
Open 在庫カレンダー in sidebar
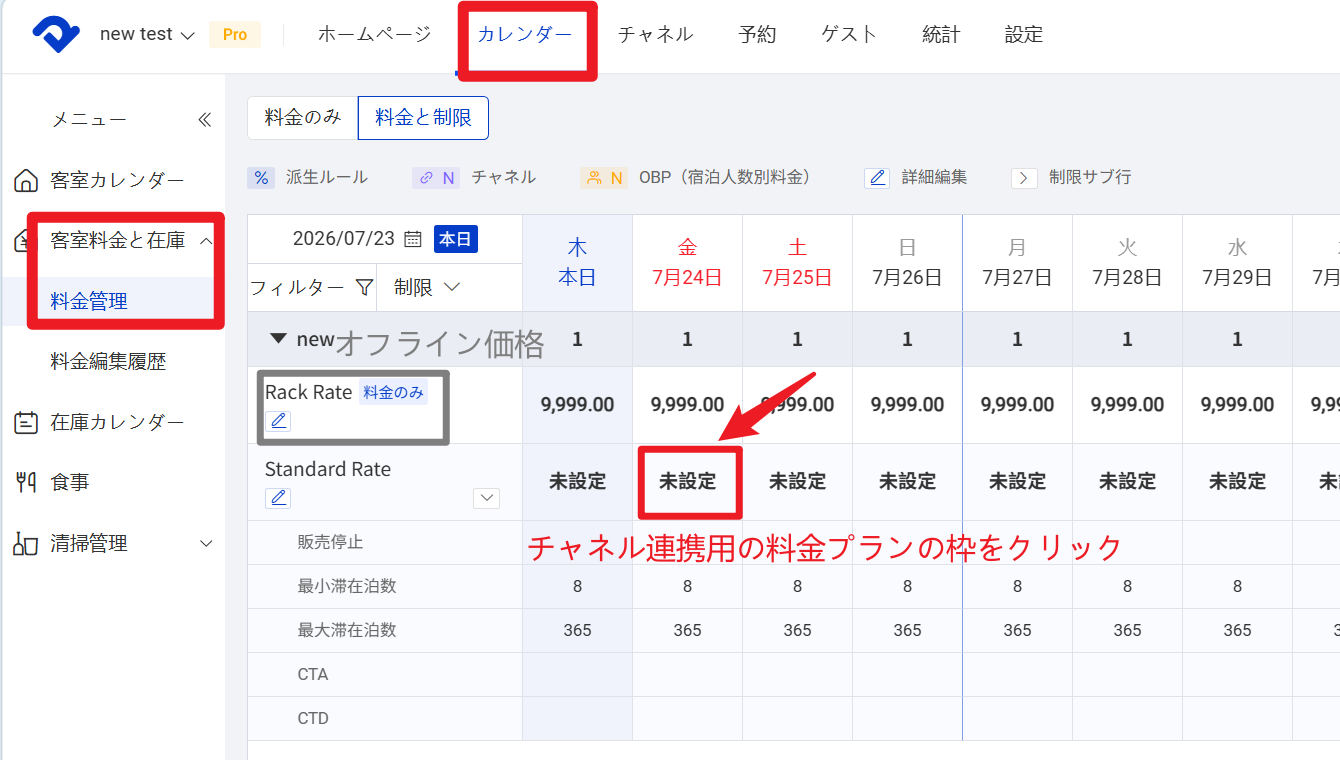[x=117, y=422]
